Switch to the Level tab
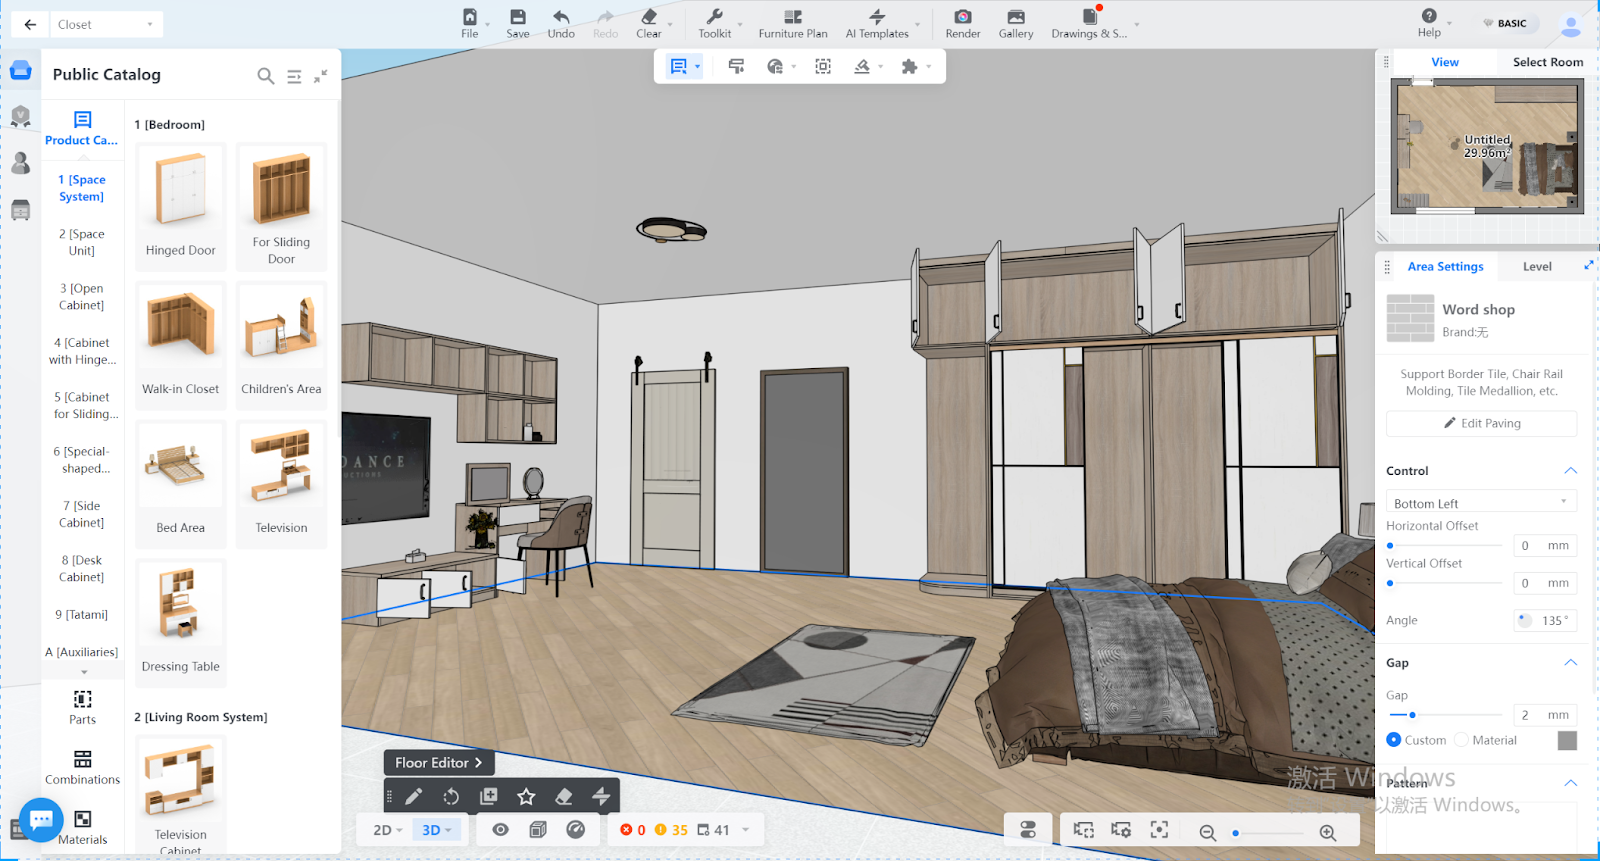The width and height of the screenshot is (1600, 861). pos(1537,267)
